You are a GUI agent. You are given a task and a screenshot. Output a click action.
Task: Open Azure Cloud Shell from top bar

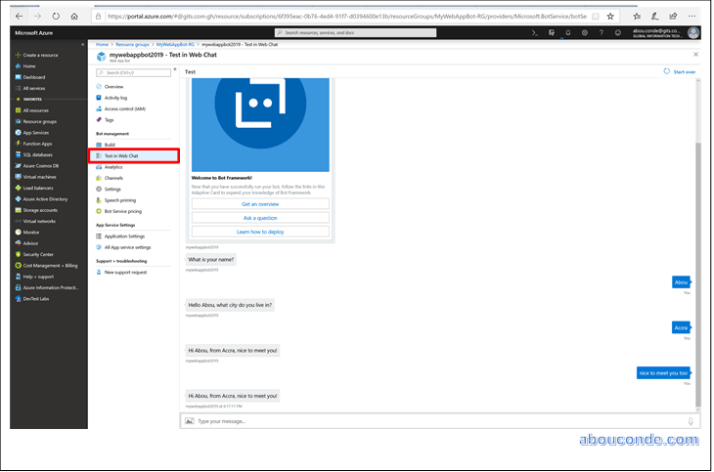click(535, 32)
